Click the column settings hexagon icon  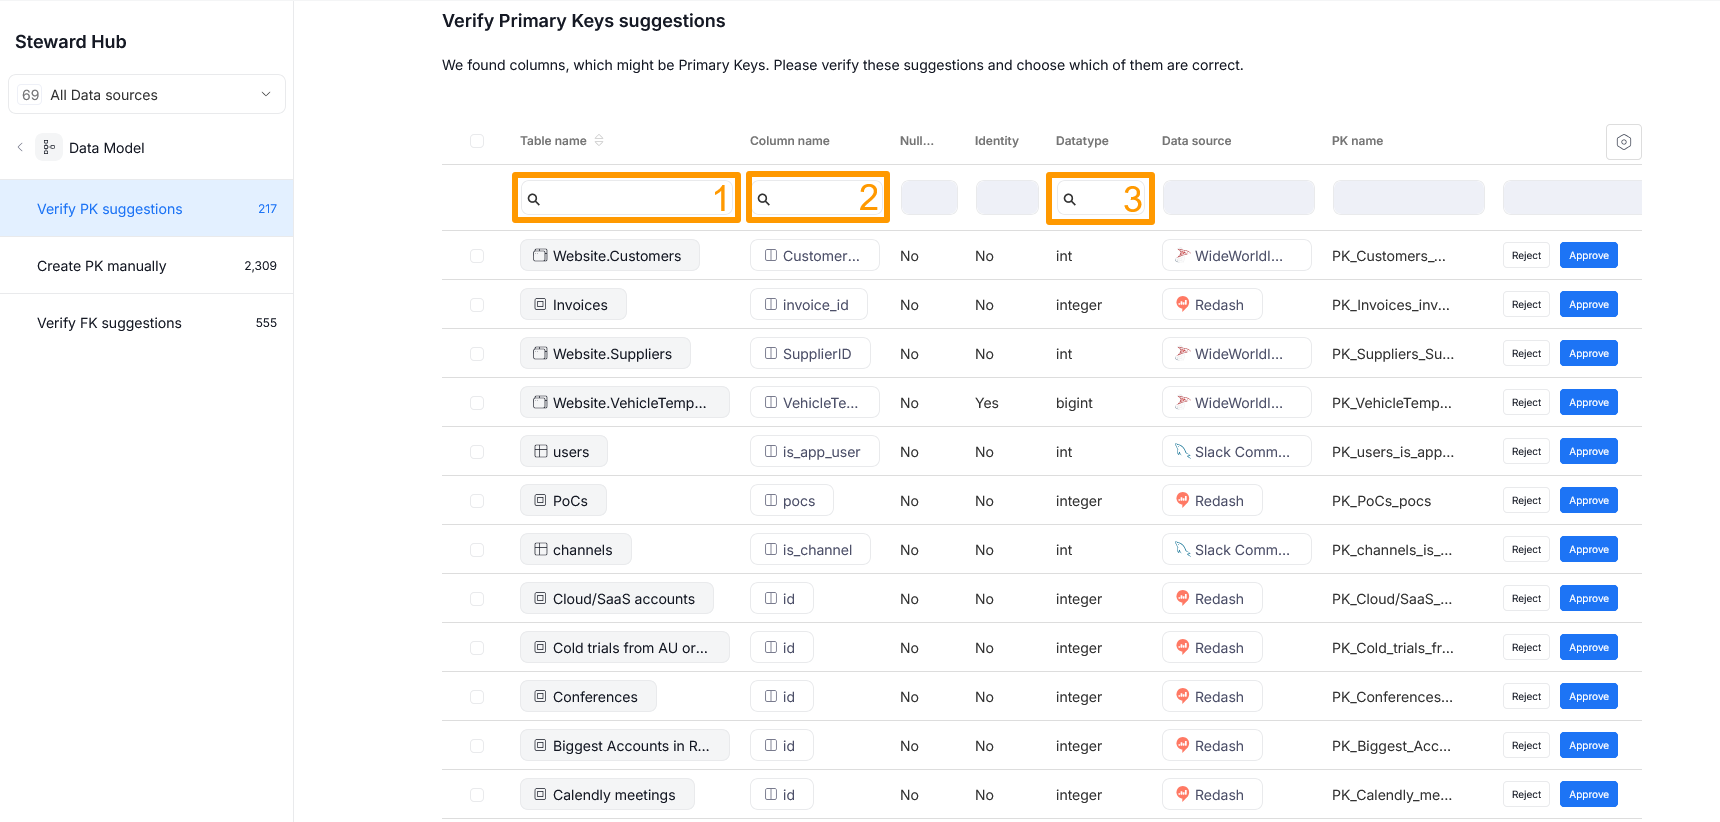tap(1623, 142)
